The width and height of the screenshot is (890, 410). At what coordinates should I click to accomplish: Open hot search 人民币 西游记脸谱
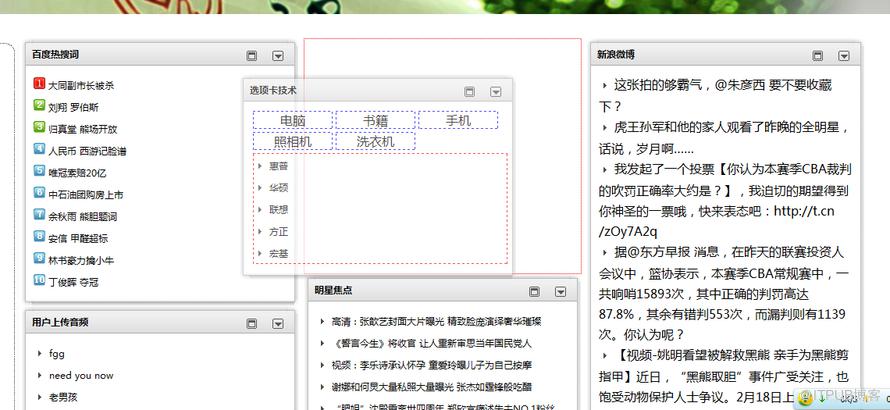click(x=87, y=151)
